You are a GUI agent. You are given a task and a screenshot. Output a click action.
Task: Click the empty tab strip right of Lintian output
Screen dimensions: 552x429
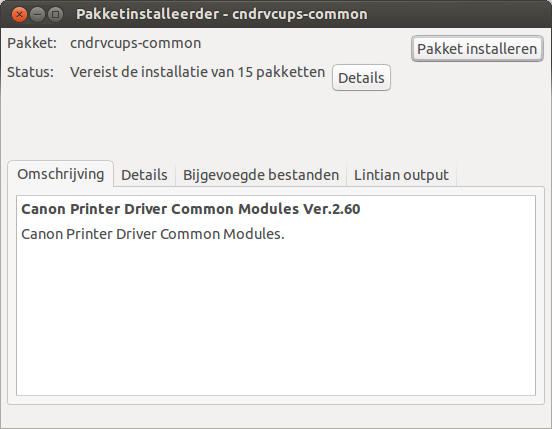(x=500, y=175)
